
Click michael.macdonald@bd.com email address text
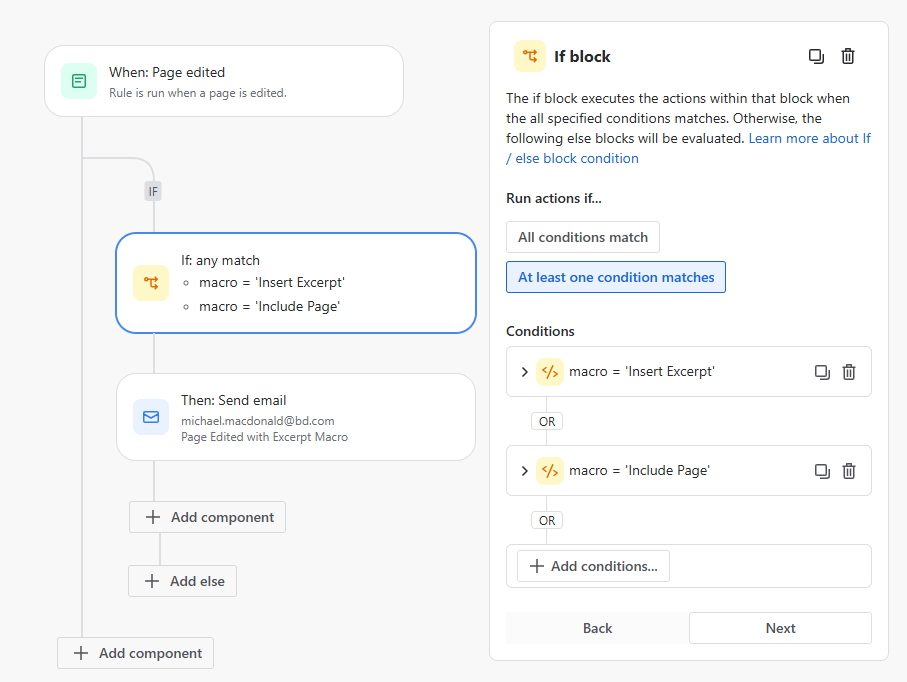(257, 421)
